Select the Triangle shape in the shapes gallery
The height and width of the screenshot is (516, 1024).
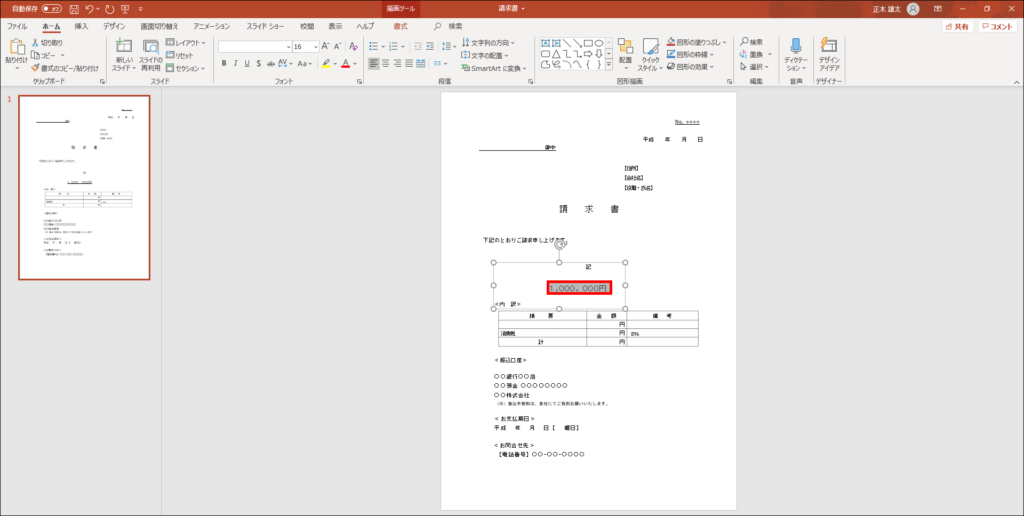(x=556, y=54)
